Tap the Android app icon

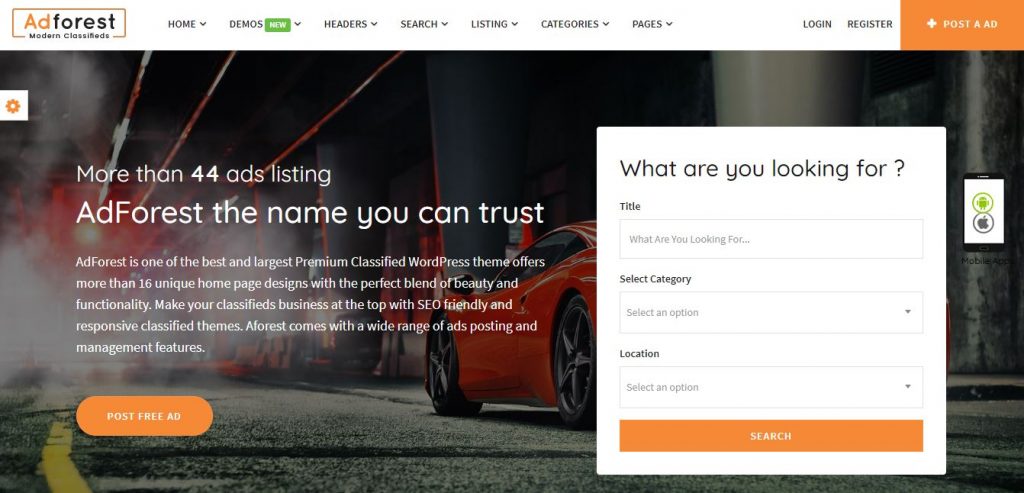click(982, 202)
